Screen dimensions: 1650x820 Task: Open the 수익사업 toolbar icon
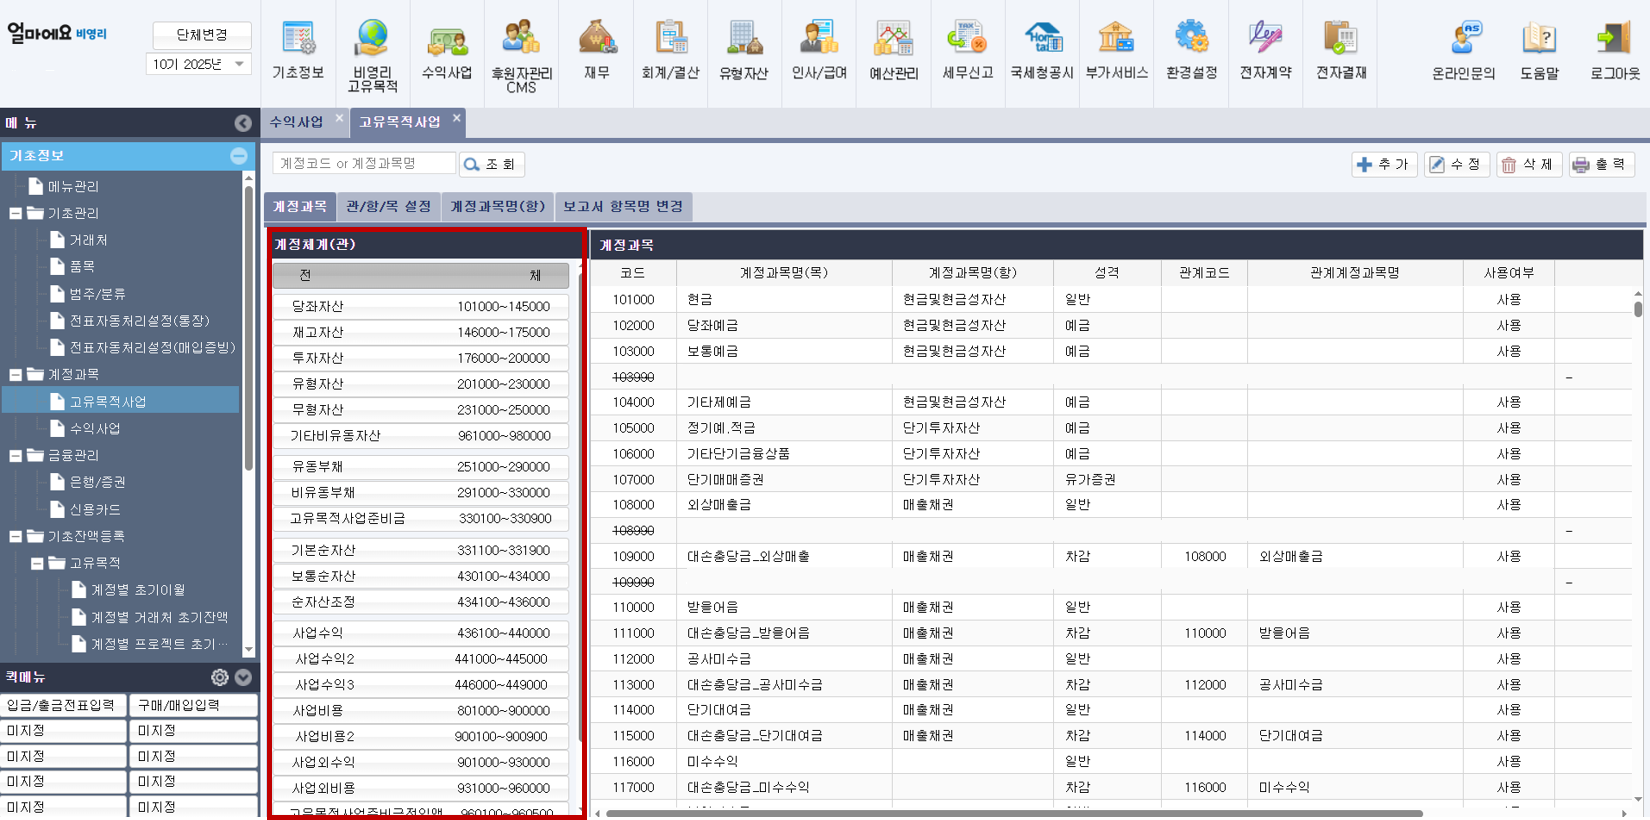pos(447,50)
